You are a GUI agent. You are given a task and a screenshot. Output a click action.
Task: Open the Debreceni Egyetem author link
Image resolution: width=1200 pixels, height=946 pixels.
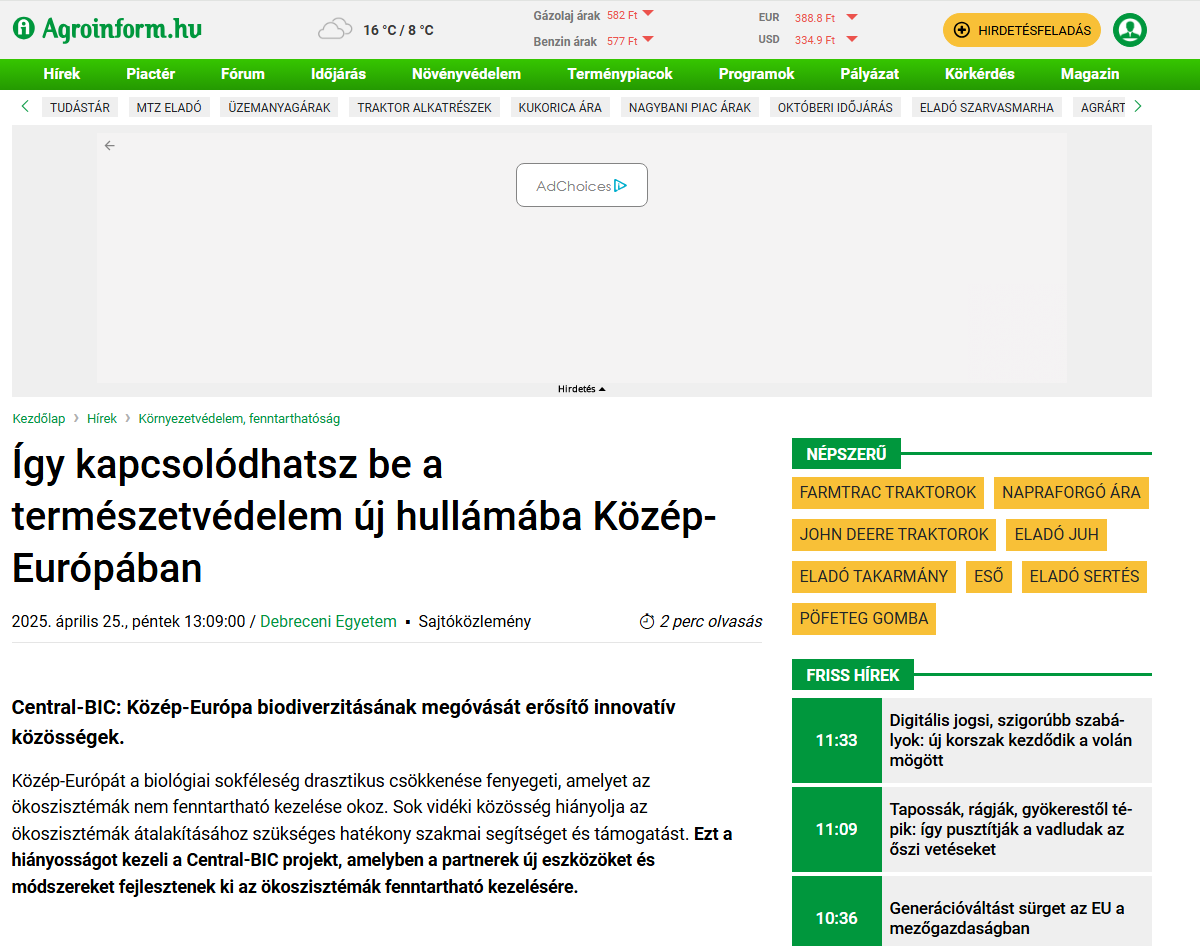328,622
